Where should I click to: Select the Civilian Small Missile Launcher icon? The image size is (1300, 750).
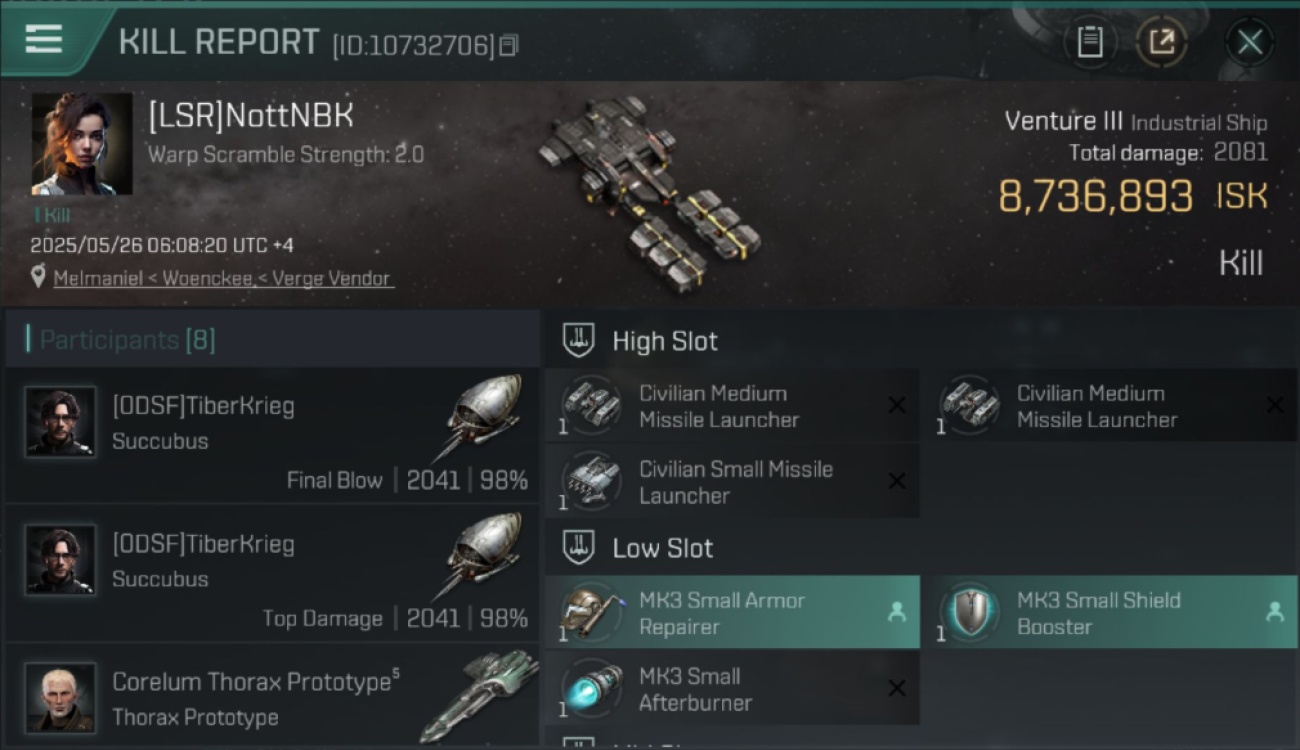pos(591,481)
